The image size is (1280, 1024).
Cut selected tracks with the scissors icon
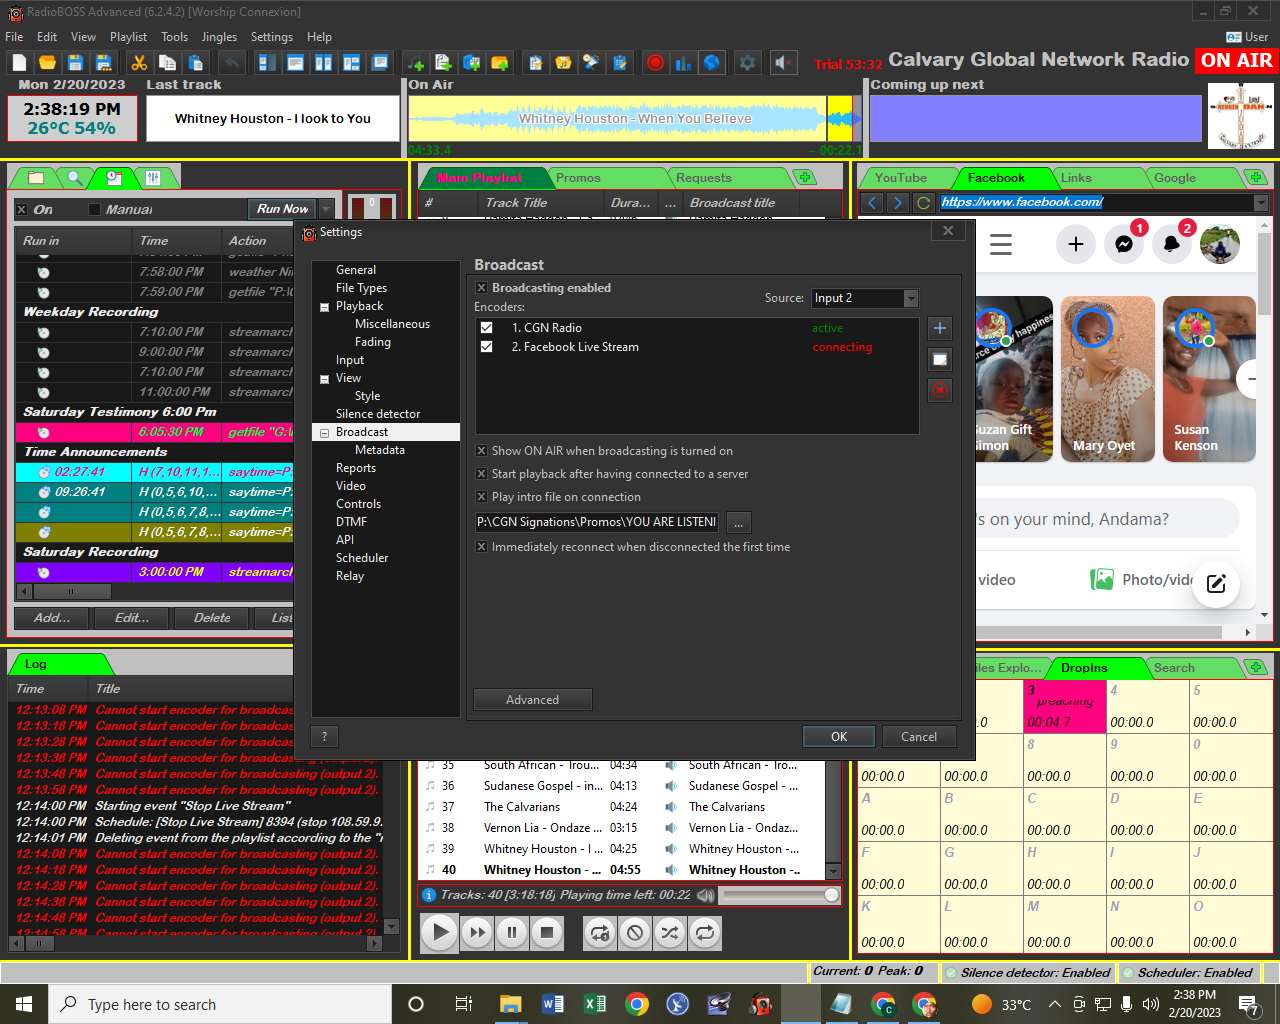tap(139, 63)
